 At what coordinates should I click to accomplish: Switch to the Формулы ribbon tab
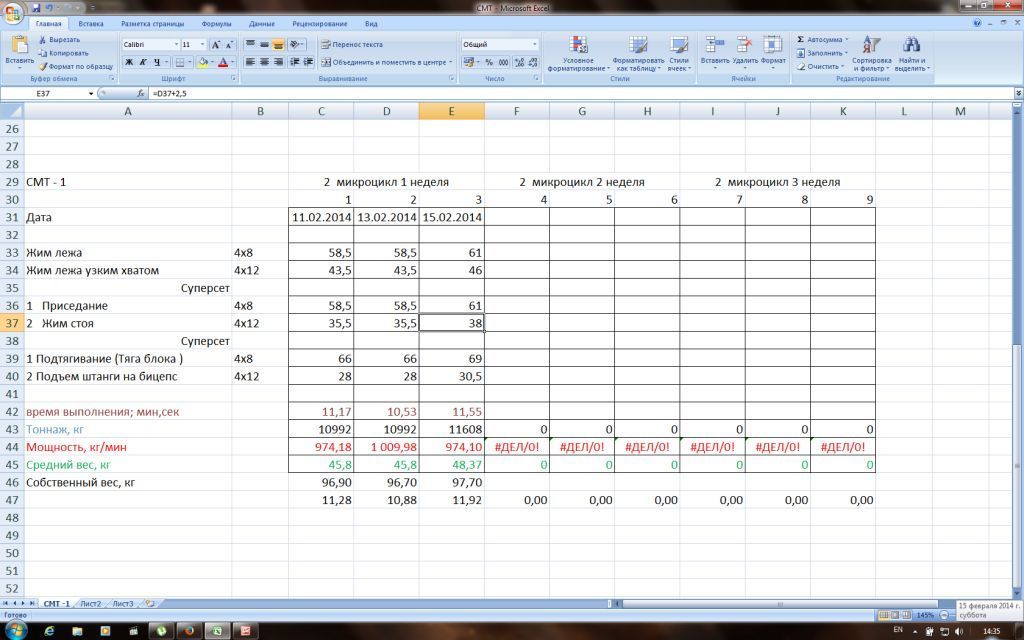tap(216, 23)
